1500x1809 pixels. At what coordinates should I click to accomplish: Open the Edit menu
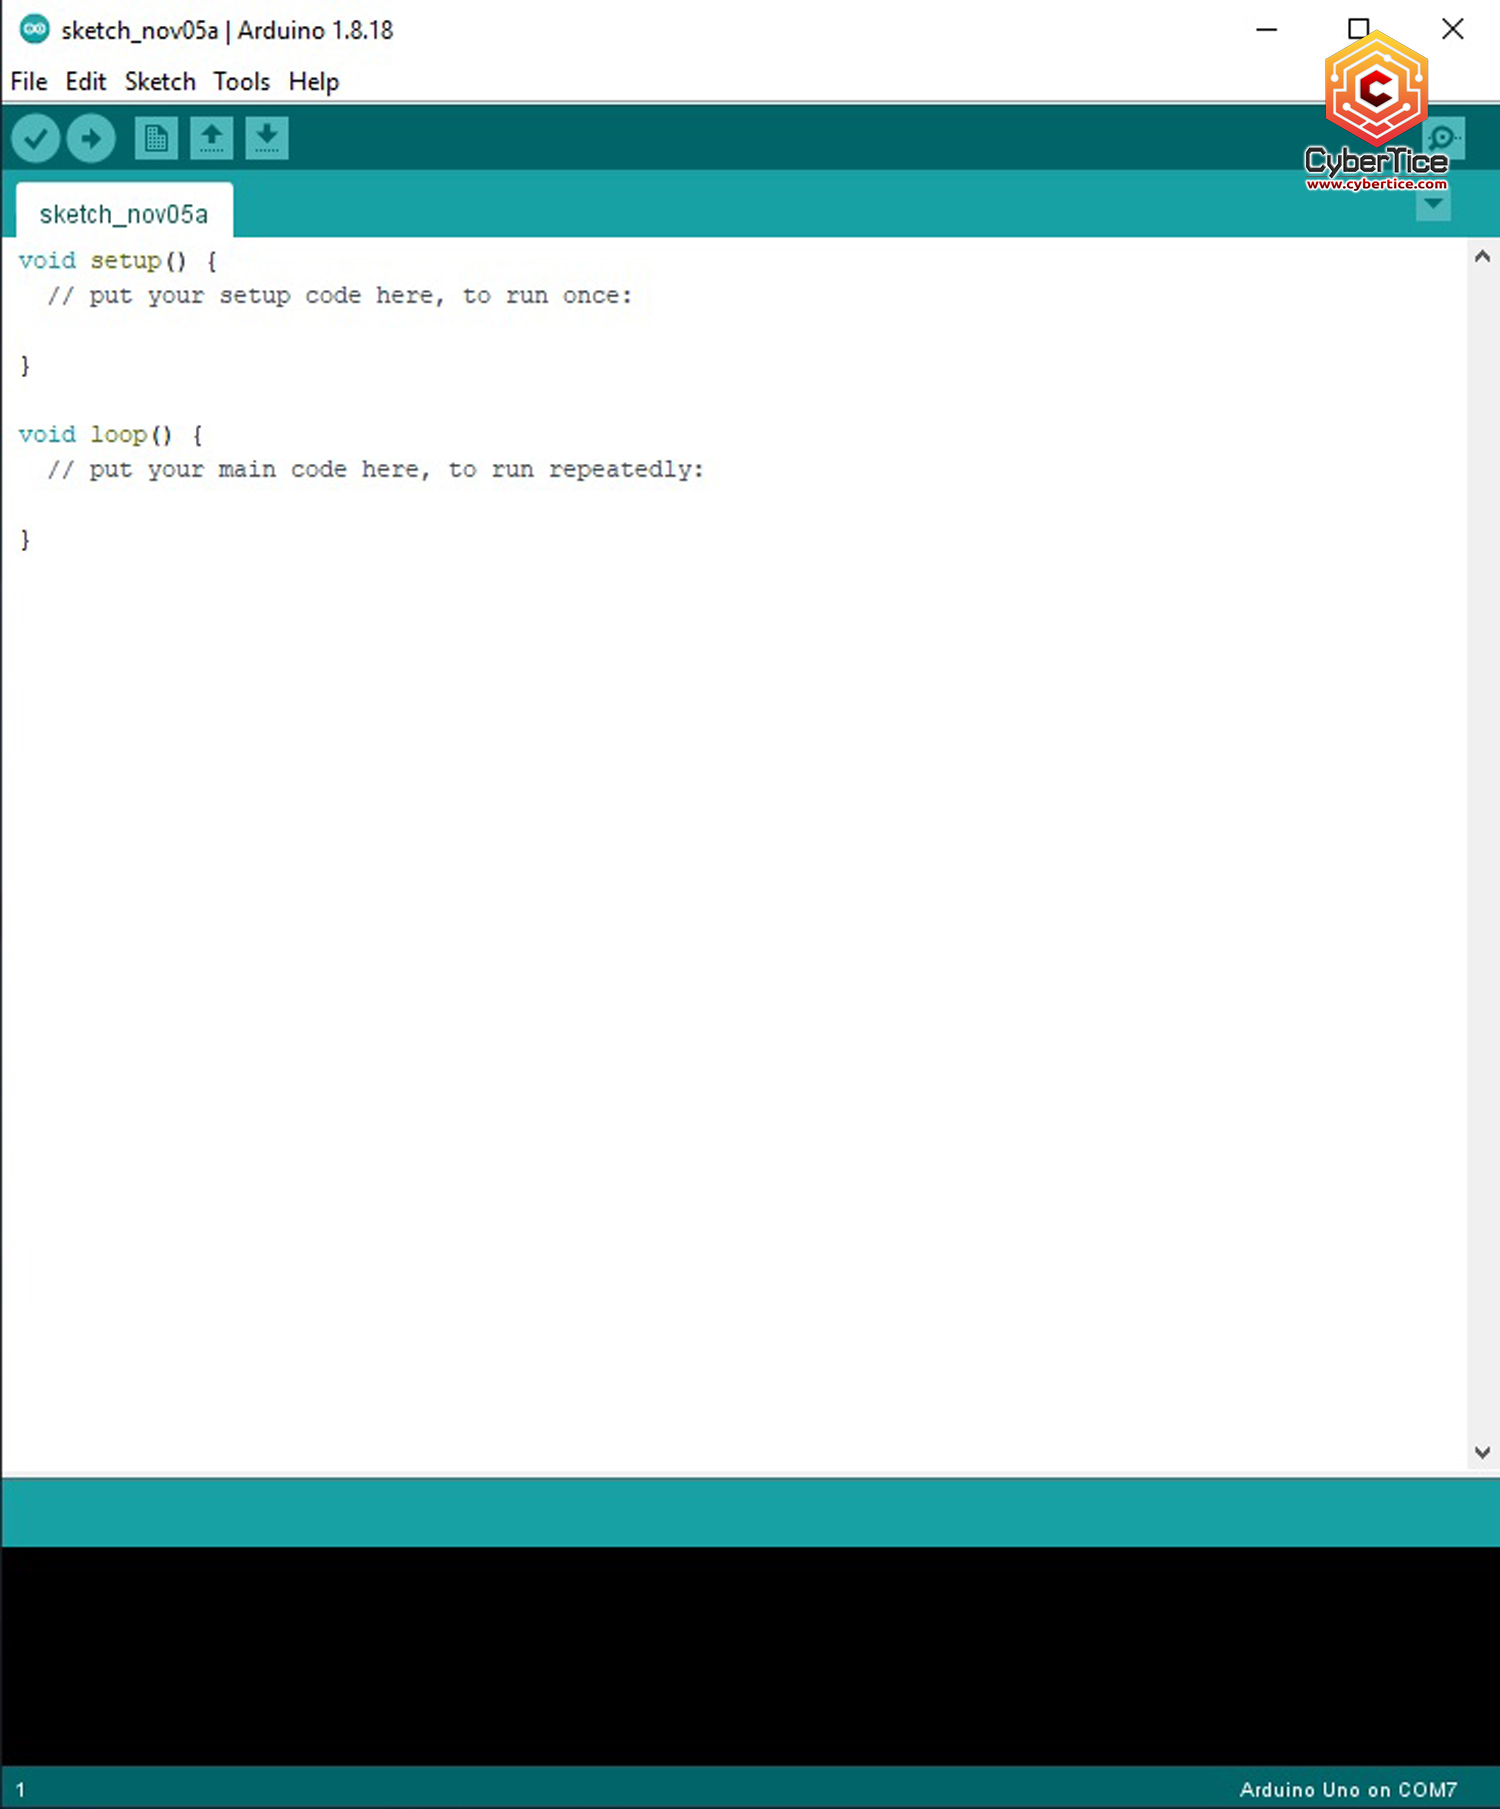[86, 82]
